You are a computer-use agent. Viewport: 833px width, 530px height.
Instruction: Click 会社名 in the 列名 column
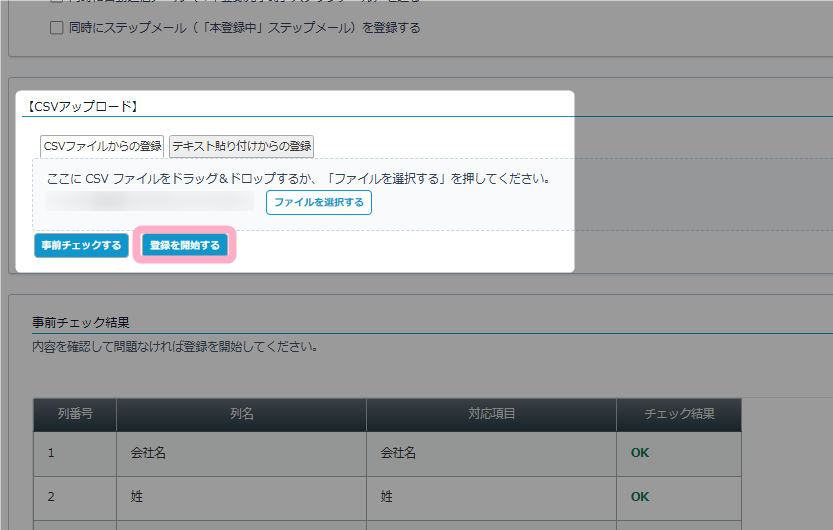(148, 453)
